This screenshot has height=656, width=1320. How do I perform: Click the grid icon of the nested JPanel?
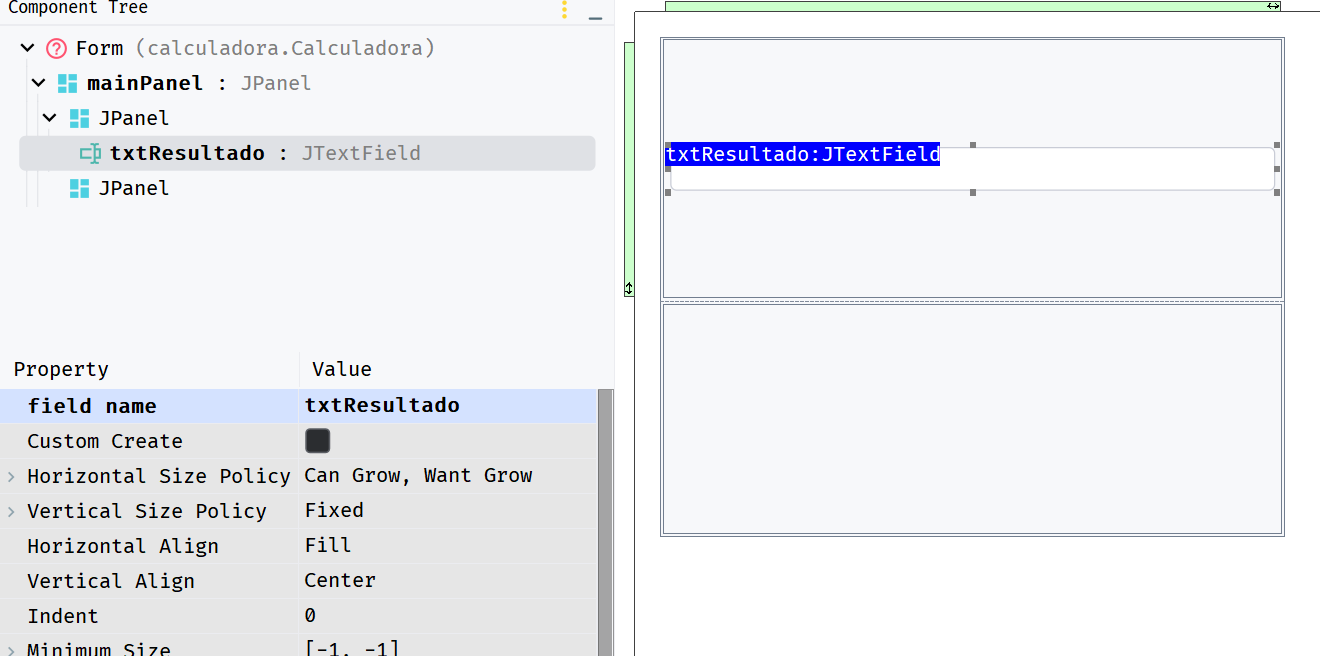(78, 117)
